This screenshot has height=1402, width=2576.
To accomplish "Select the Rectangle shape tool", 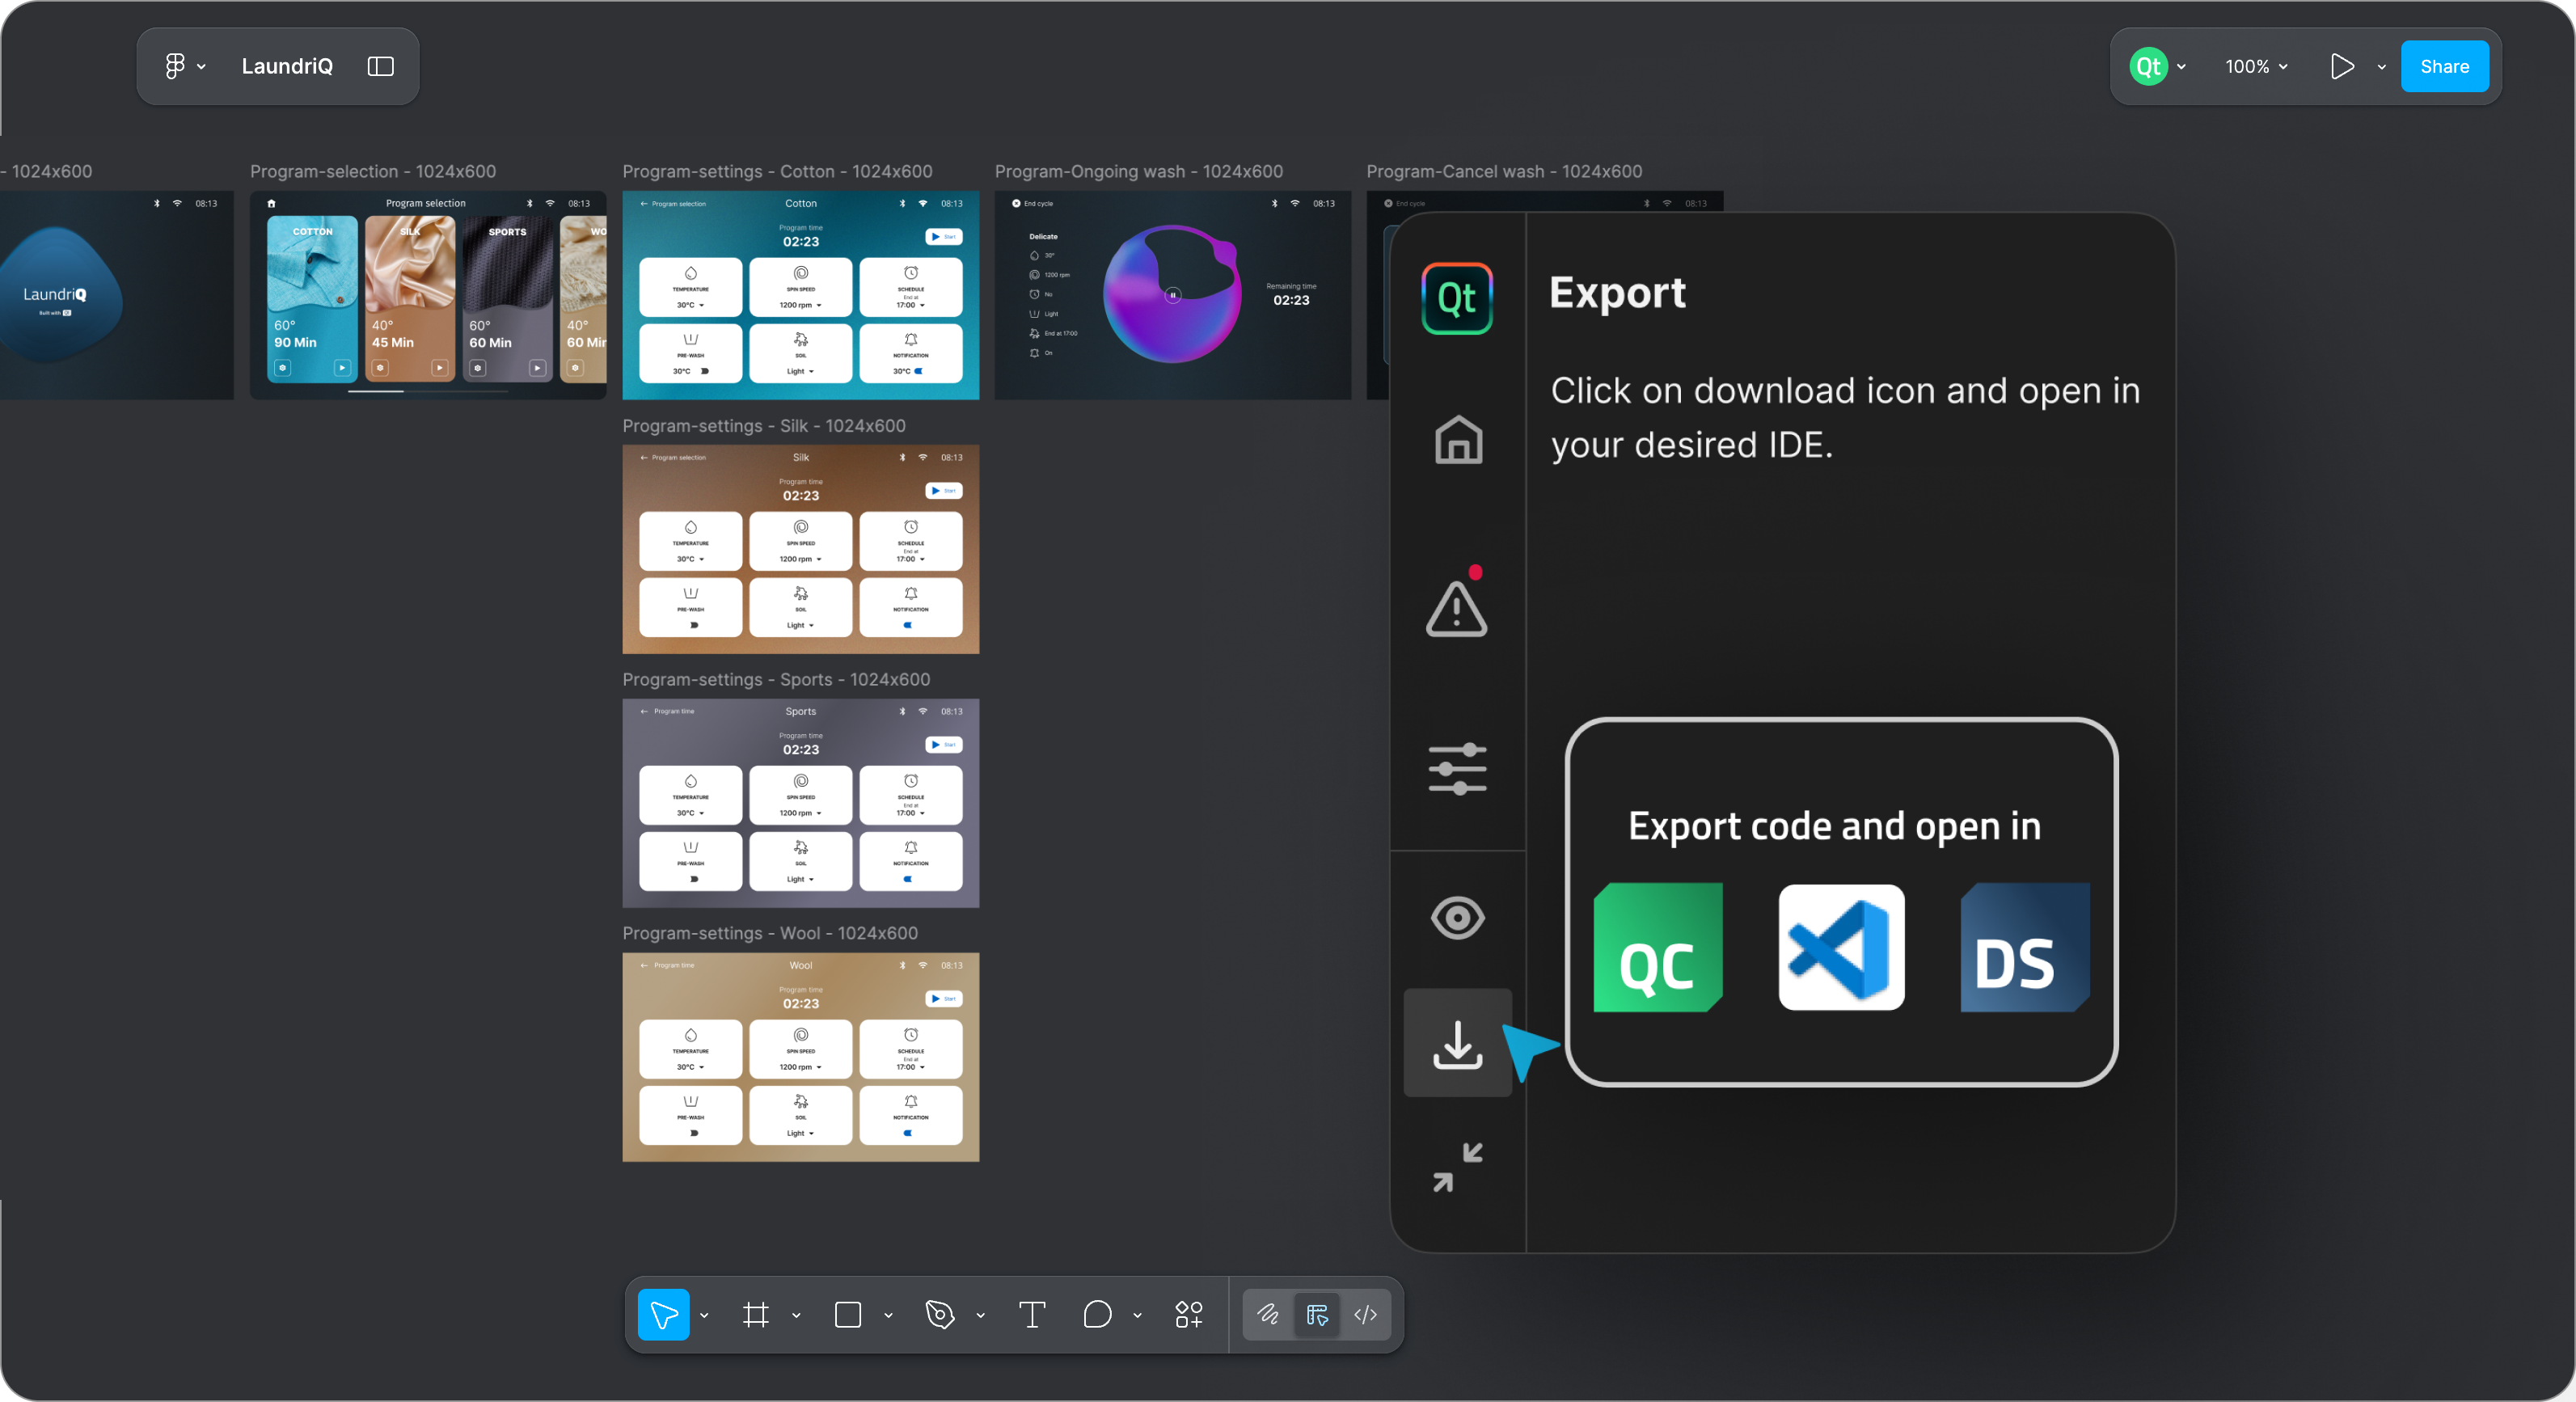I will [848, 1314].
